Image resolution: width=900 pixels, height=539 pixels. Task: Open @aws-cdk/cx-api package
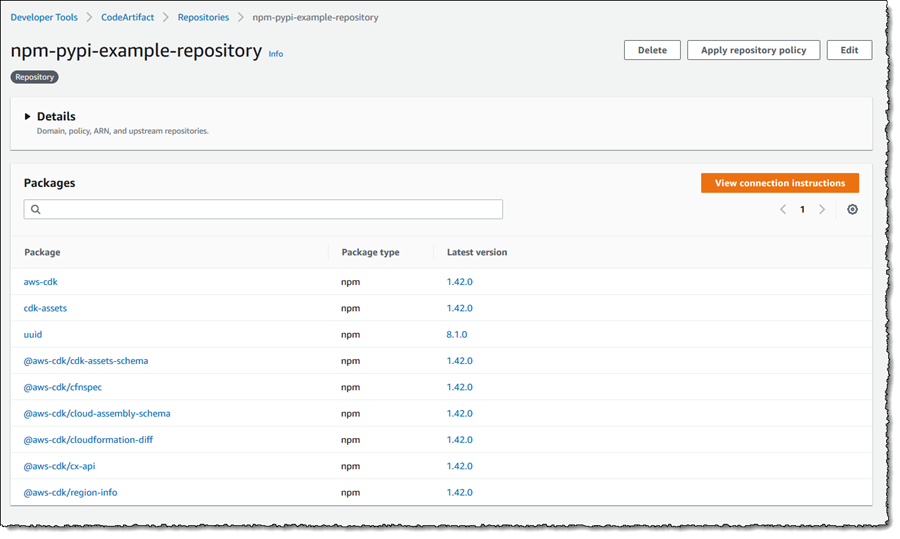tap(59, 467)
